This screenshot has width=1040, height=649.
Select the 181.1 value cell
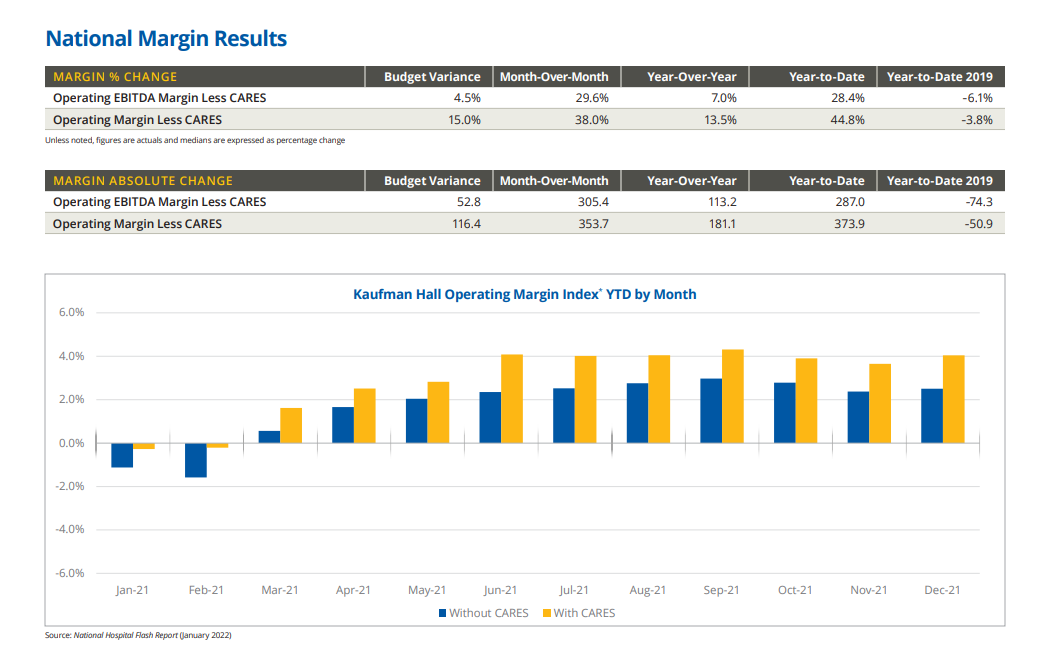pos(722,224)
